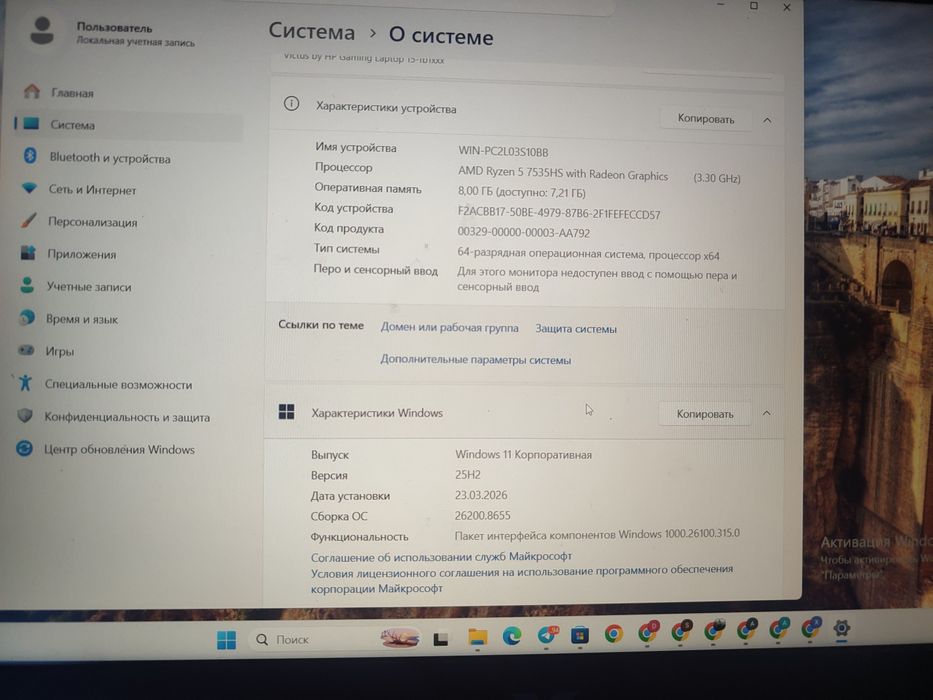933x700 pixels.
Task: Click the Система breadcrumb link
Action: tap(312, 32)
